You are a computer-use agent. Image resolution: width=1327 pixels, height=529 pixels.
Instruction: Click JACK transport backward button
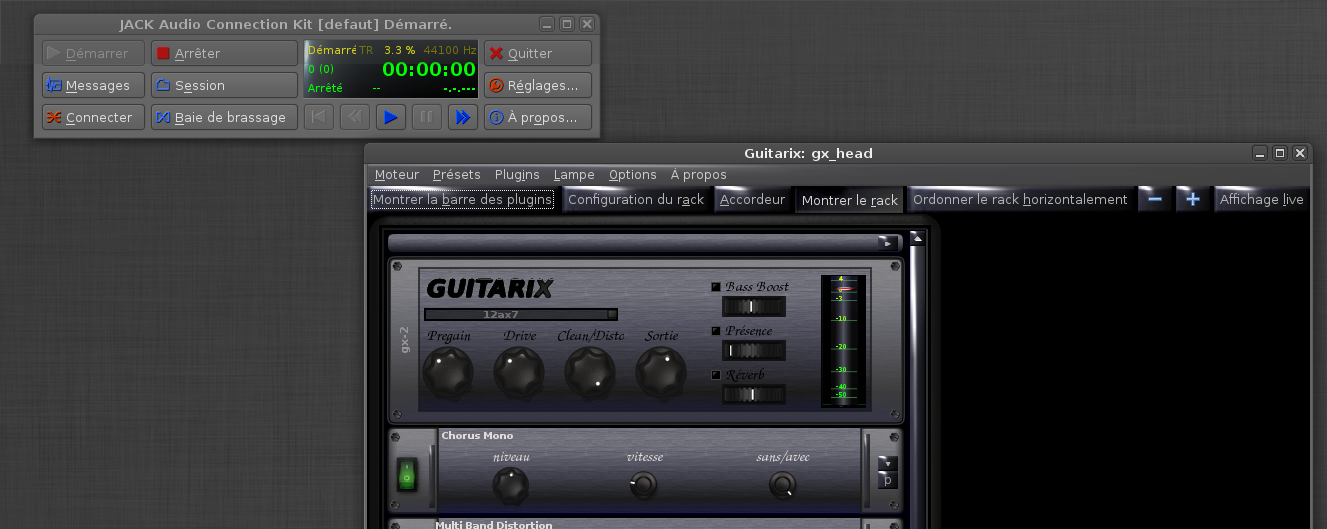coord(354,117)
